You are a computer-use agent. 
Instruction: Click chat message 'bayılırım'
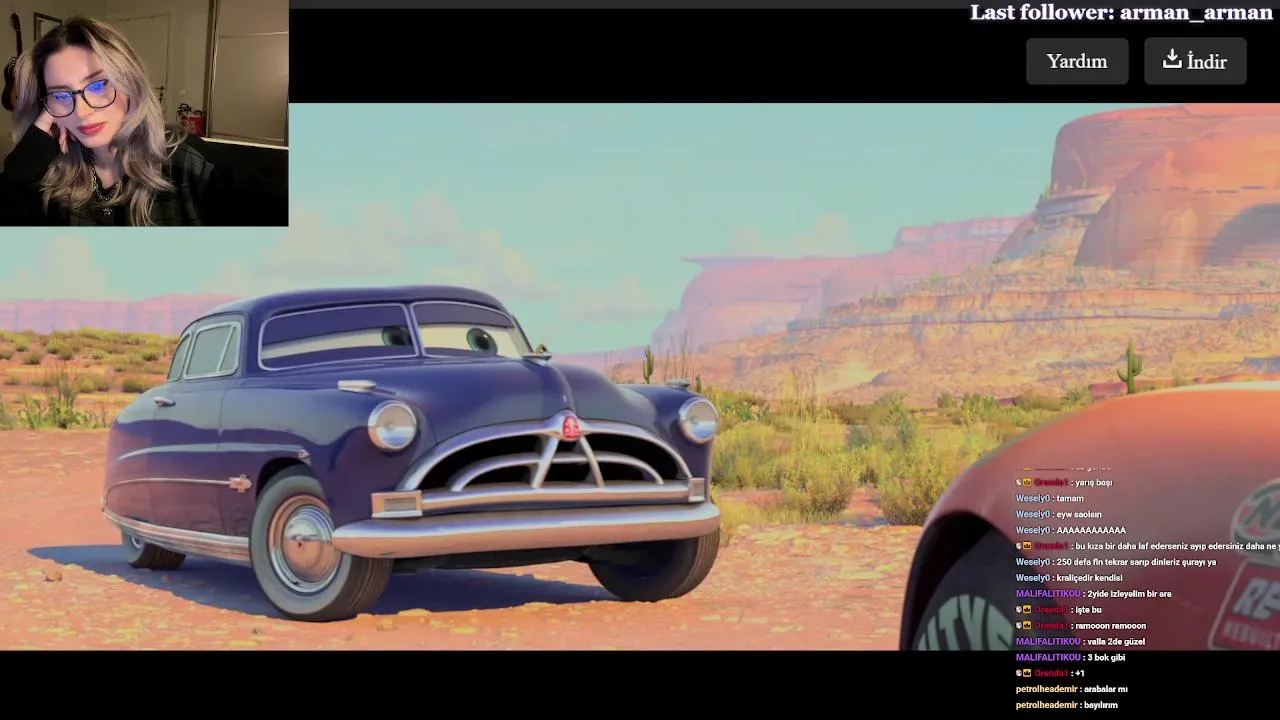pos(1101,705)
